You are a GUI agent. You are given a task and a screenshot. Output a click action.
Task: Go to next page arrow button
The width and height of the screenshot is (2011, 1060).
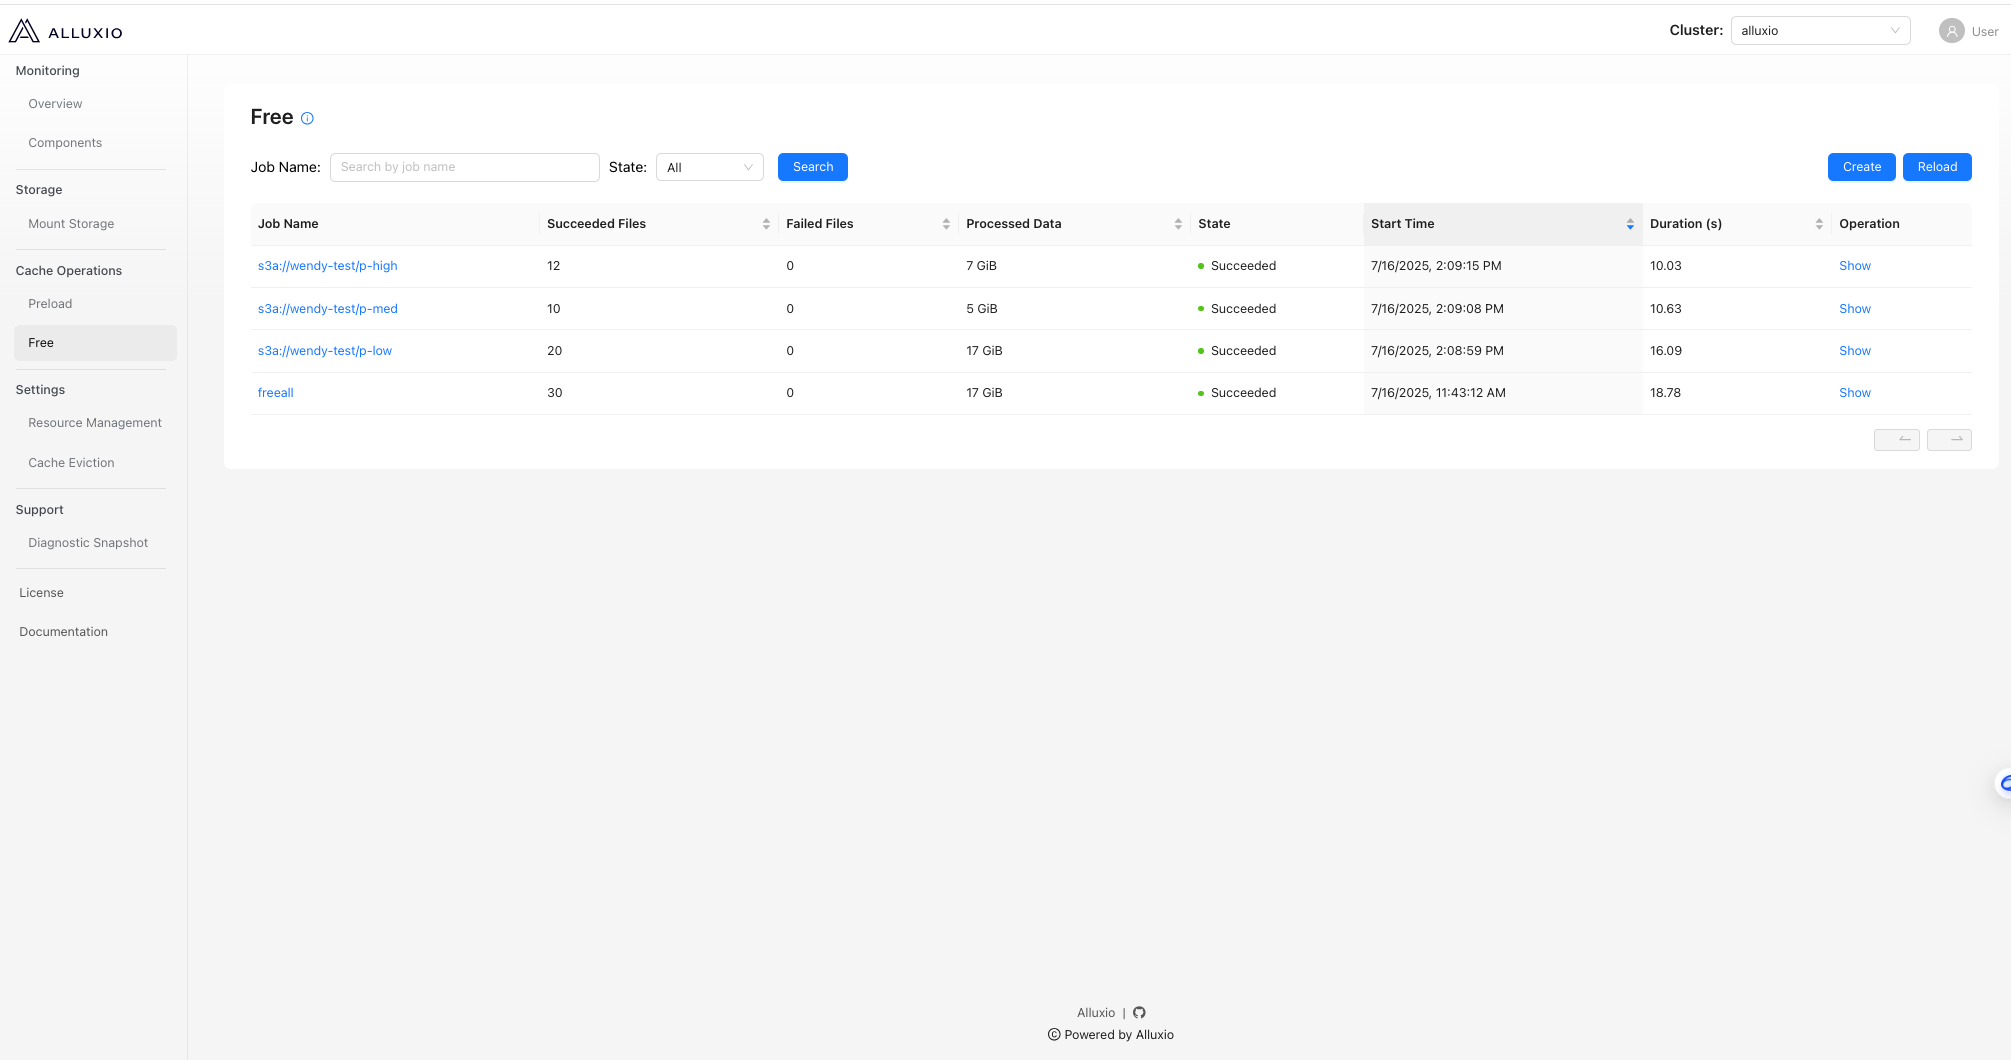pyautogui.click(x=1949, y=440)
